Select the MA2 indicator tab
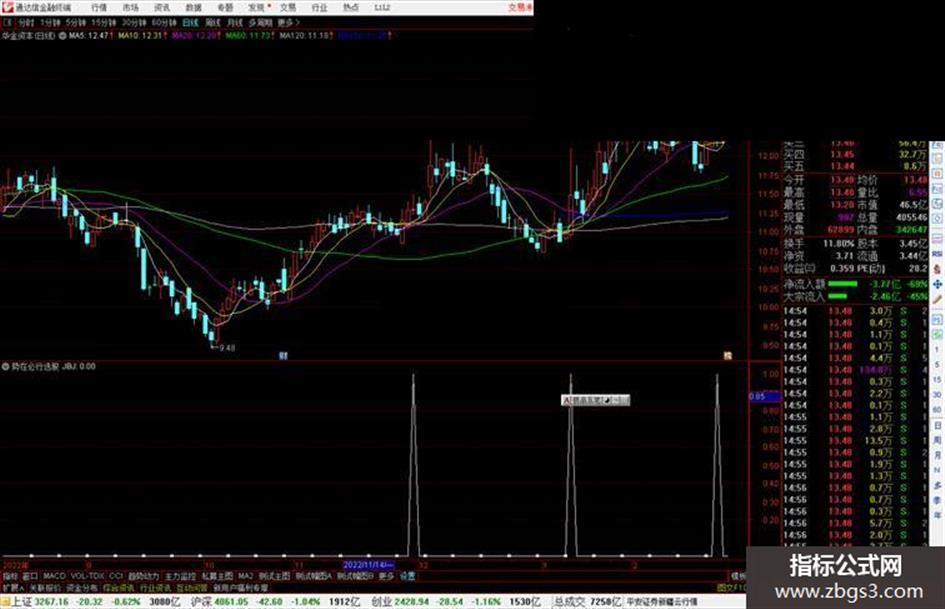The width and height of the screenshot is (945, 609). click(245, 576)
